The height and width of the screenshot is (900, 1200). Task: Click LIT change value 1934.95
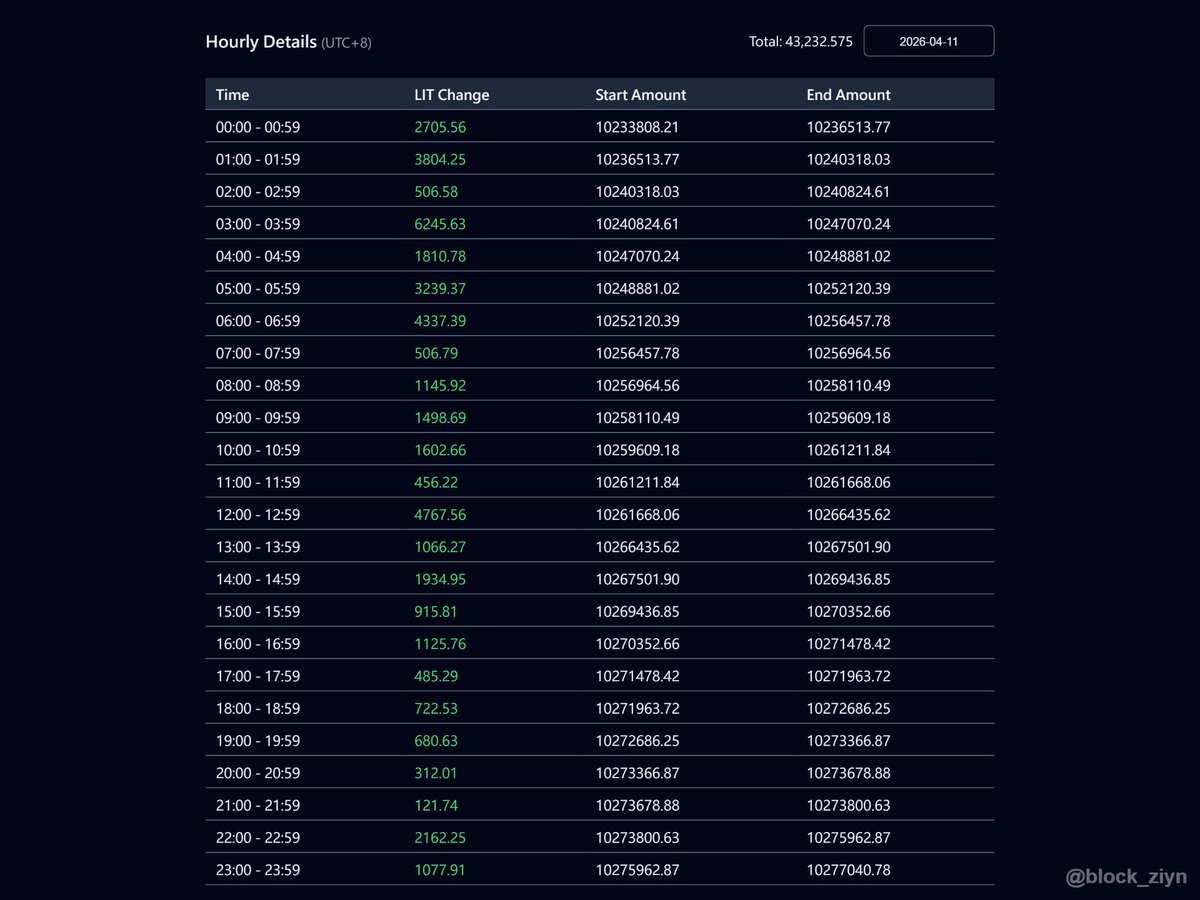pyautogui.click(x=440, y=579)
